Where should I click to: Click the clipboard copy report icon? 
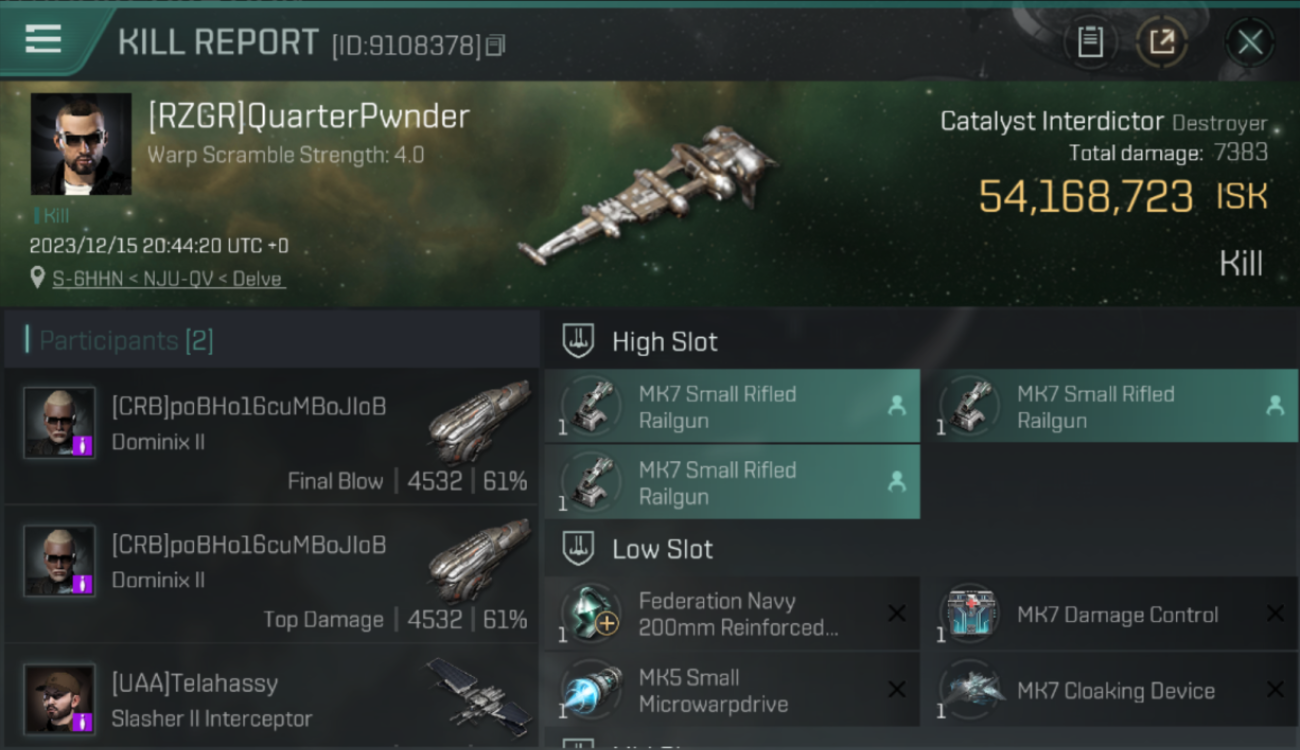[x=1090, y=42]
